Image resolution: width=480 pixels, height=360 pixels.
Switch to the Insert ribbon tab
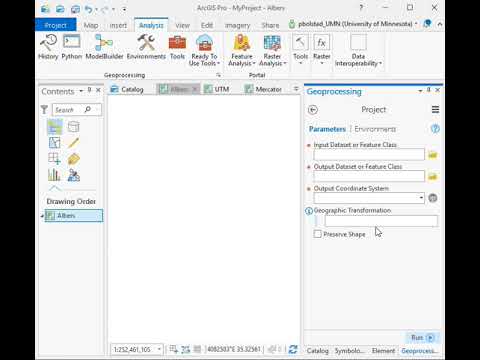[118, 25]
